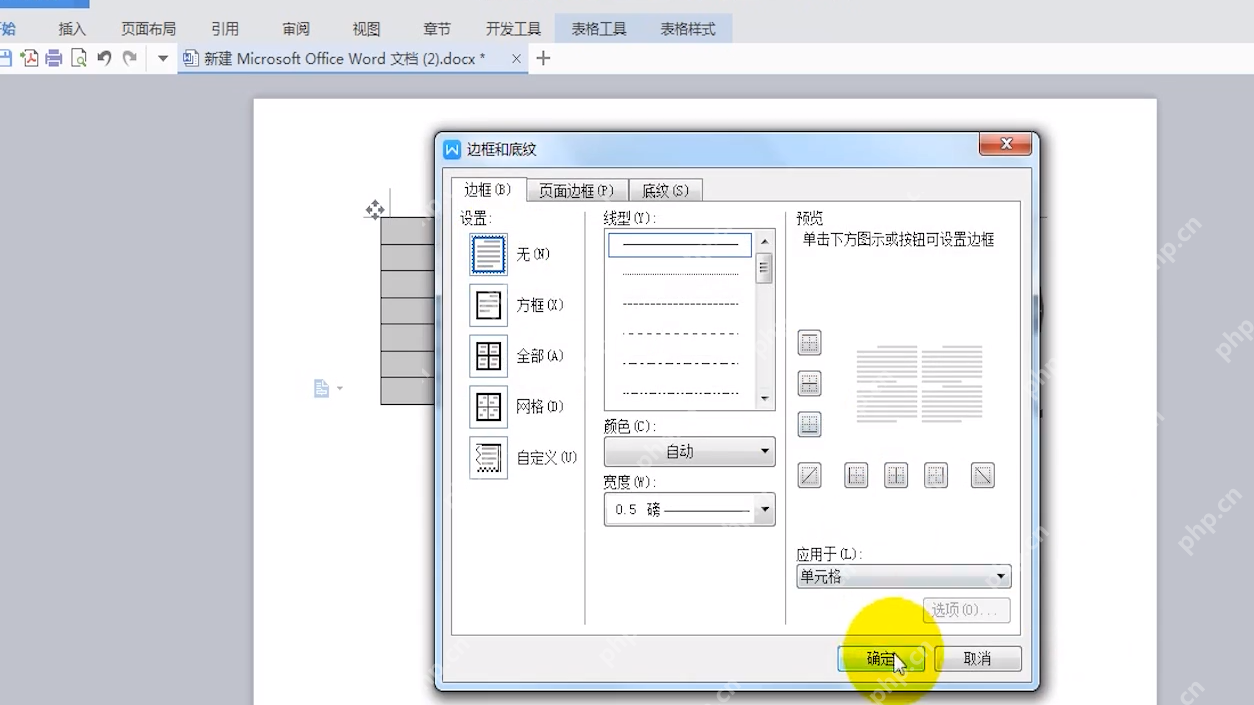The height and width of the screenshot is (705, 1254).
Task: Click the redo arrow icon
Action: (129, 59)
